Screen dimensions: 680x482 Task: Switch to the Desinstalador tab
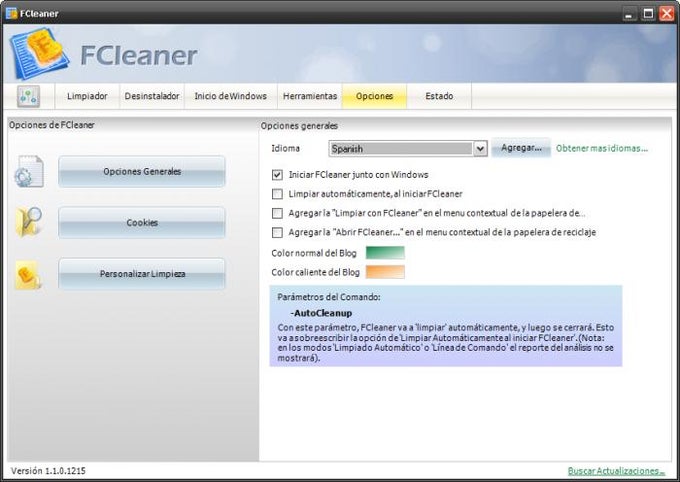[152, 96]
